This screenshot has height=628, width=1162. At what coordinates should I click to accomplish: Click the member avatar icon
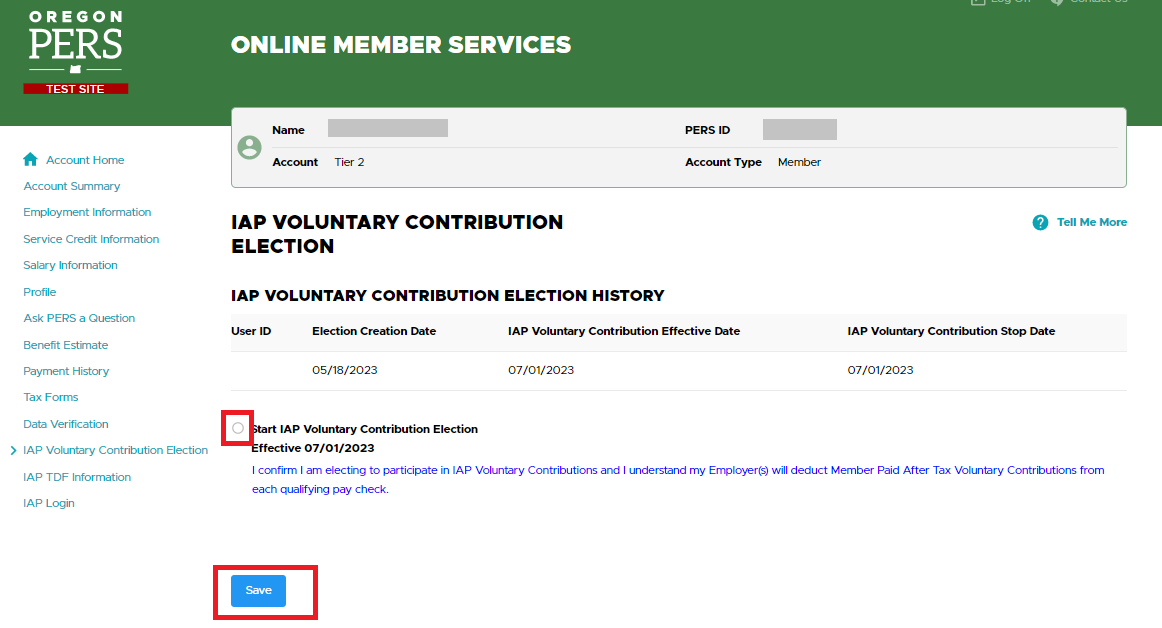[249, 148]
